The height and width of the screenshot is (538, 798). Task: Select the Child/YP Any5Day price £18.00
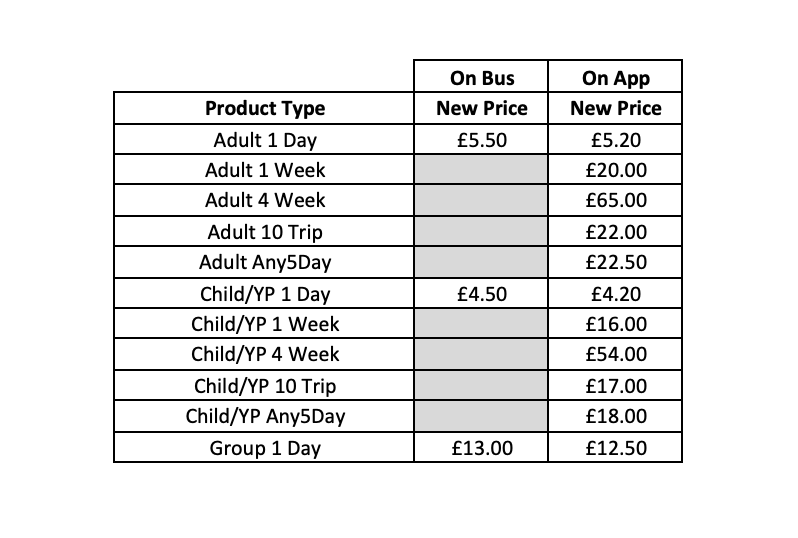point(616,416)
